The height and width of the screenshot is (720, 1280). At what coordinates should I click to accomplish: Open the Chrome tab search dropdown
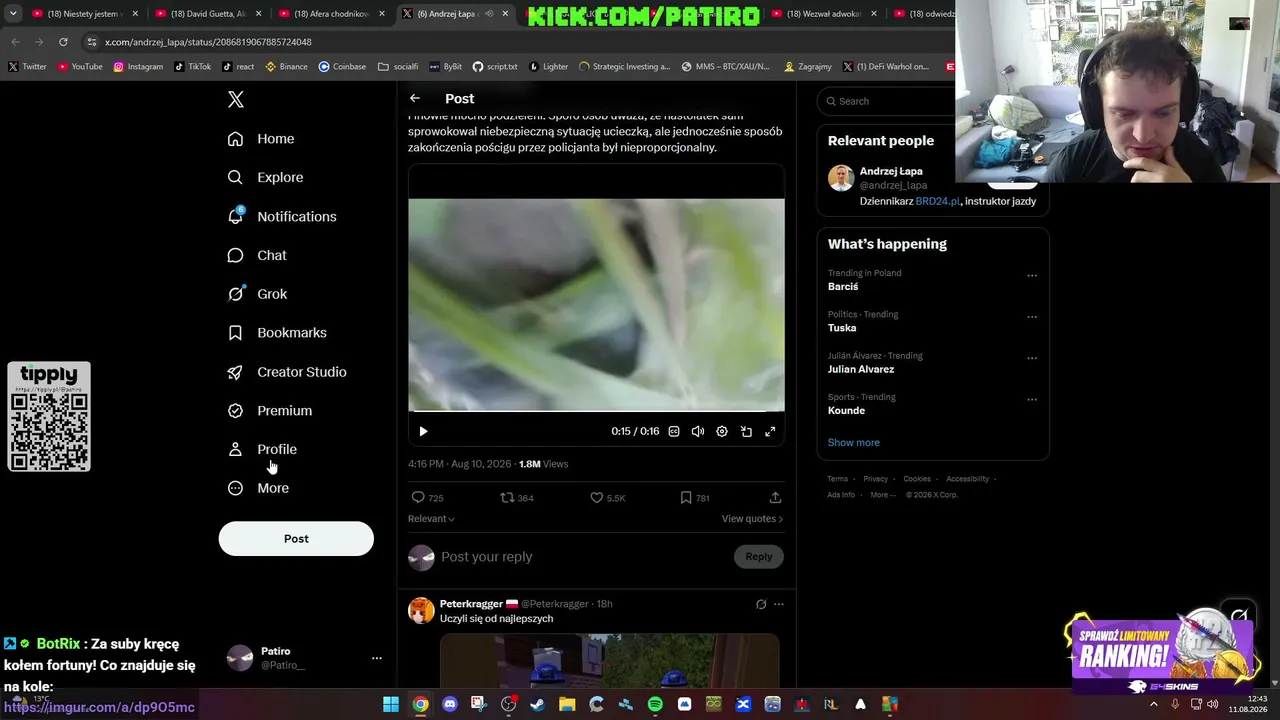[x=13, y=14]
